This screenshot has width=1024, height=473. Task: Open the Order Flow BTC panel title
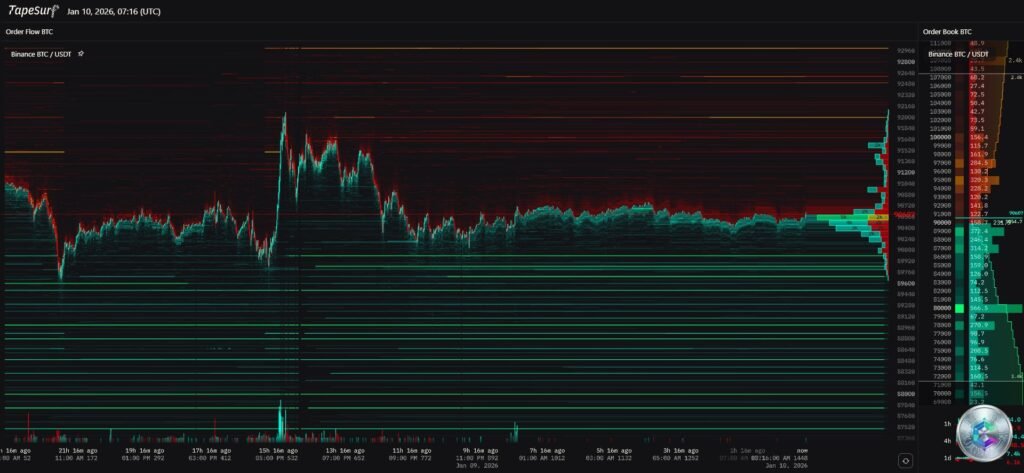29,32
